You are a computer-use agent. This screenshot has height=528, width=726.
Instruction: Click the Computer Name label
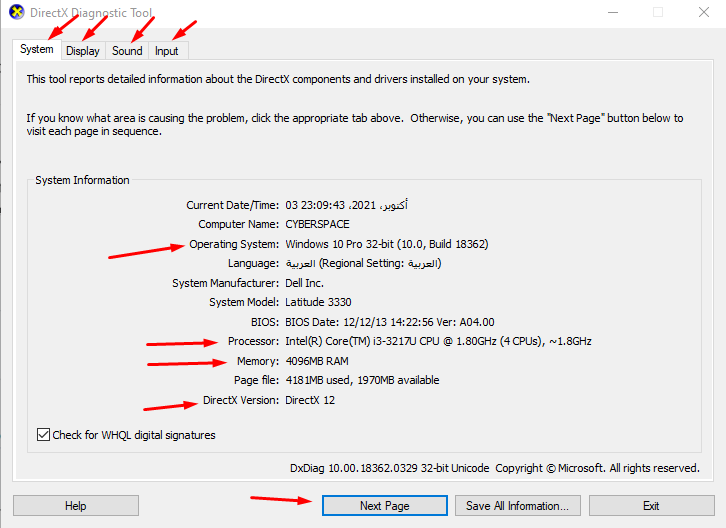[238, 224]
